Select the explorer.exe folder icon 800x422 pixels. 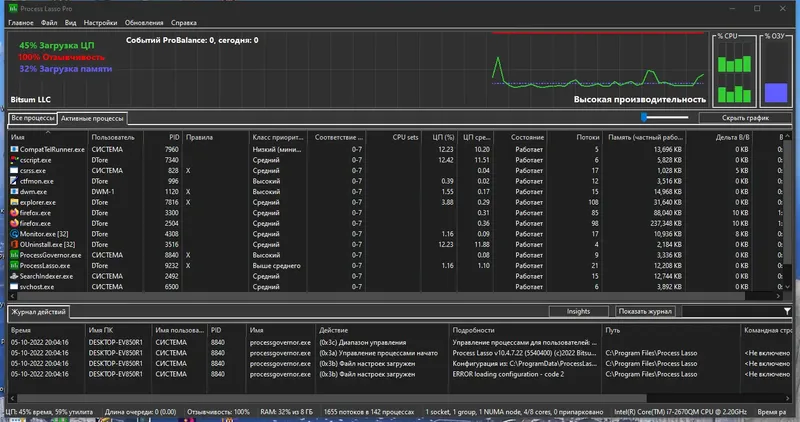coord(14,202)
